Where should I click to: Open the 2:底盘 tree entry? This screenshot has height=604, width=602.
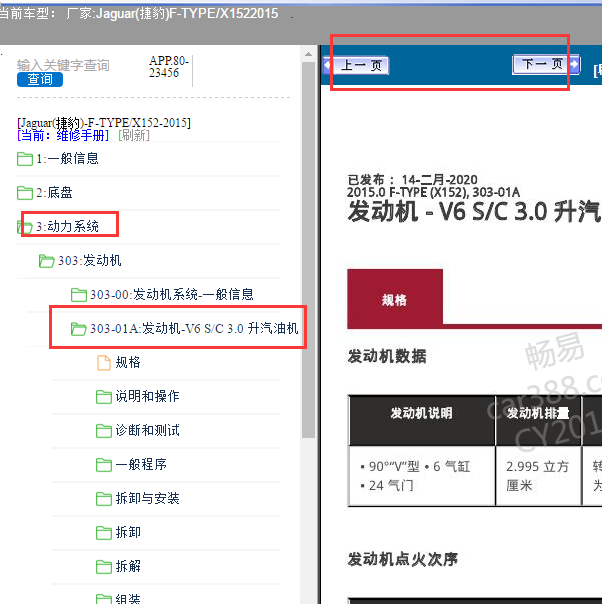click(x=54, y=193)
